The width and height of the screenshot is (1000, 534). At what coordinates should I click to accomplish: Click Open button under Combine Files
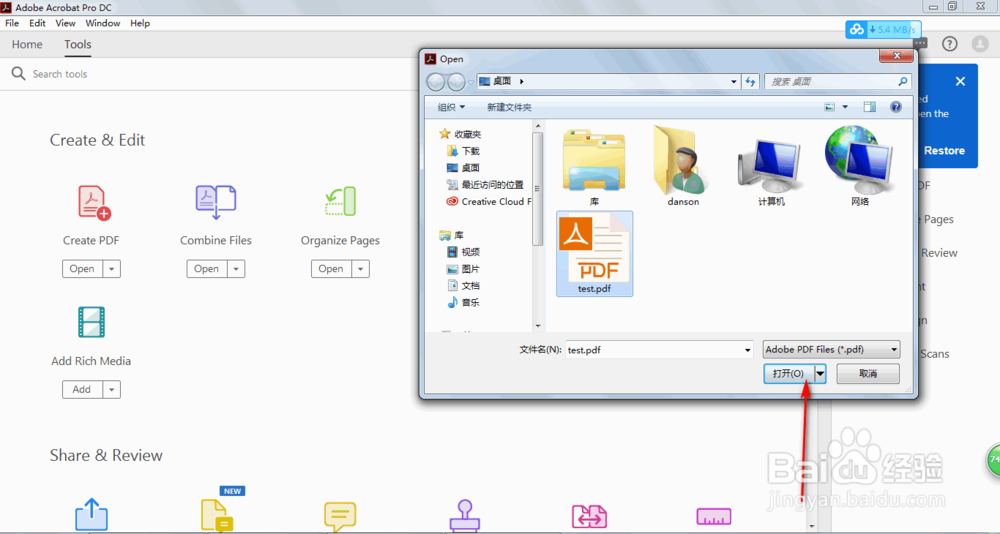tap(207, 269)
